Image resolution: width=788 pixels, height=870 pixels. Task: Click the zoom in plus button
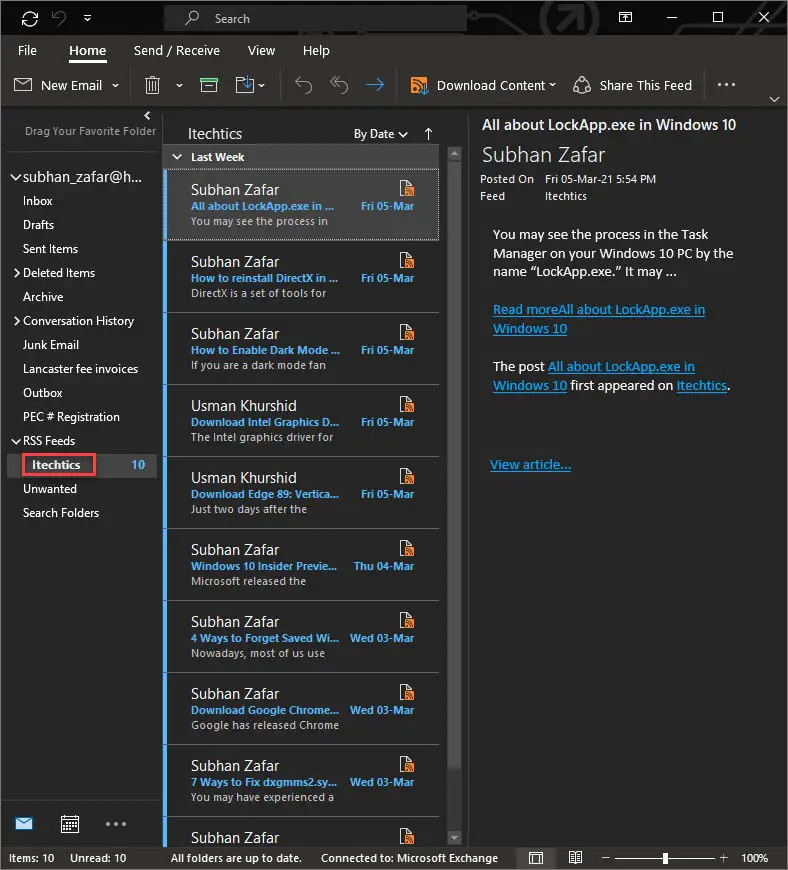pos(724,858)
